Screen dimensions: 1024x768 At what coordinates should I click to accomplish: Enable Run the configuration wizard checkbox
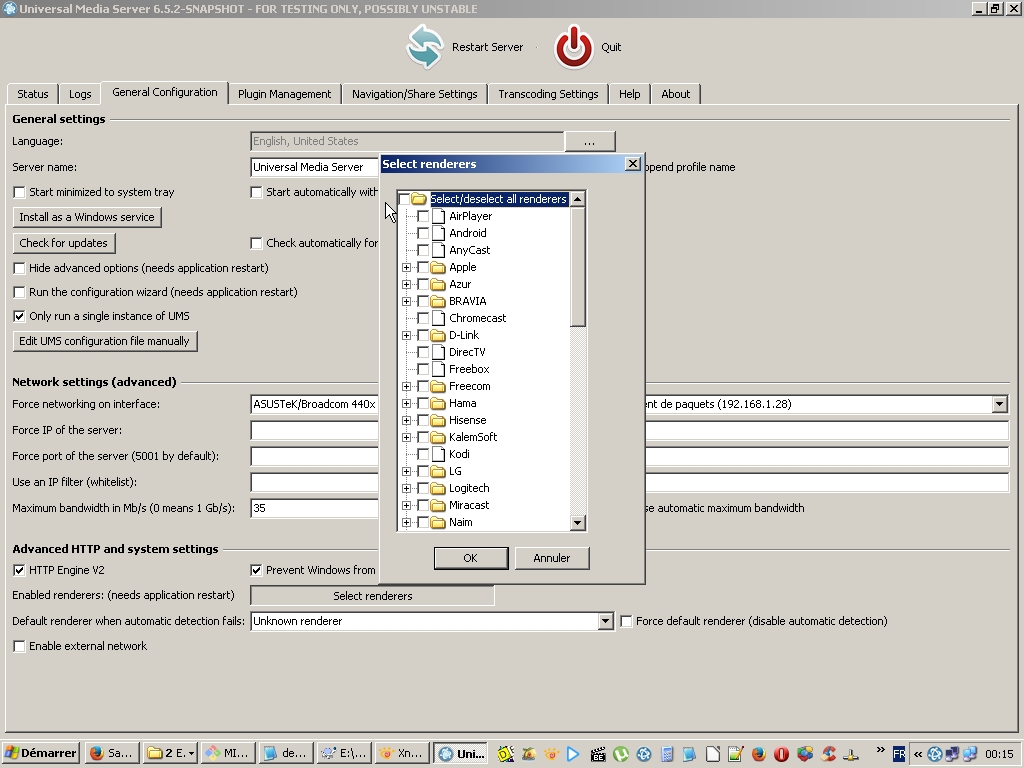(20, 292)
